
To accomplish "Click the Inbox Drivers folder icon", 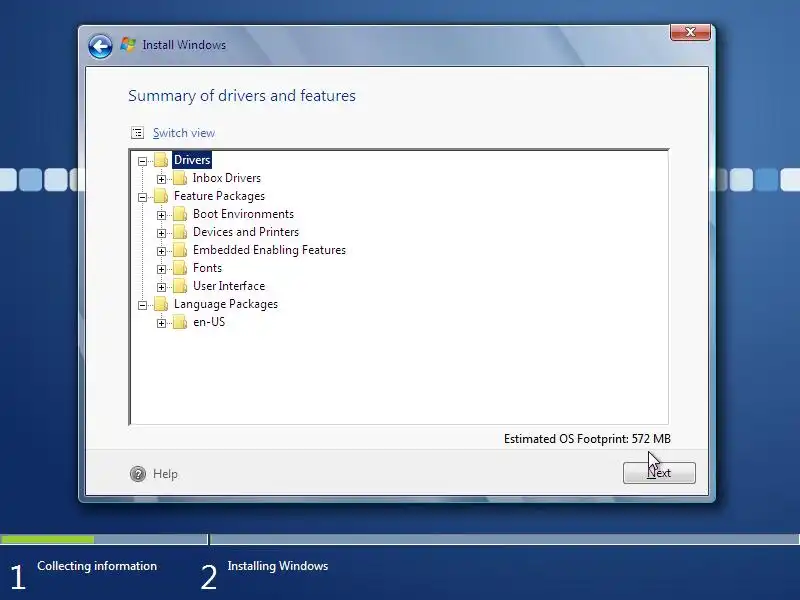I will tap(180, 178).
